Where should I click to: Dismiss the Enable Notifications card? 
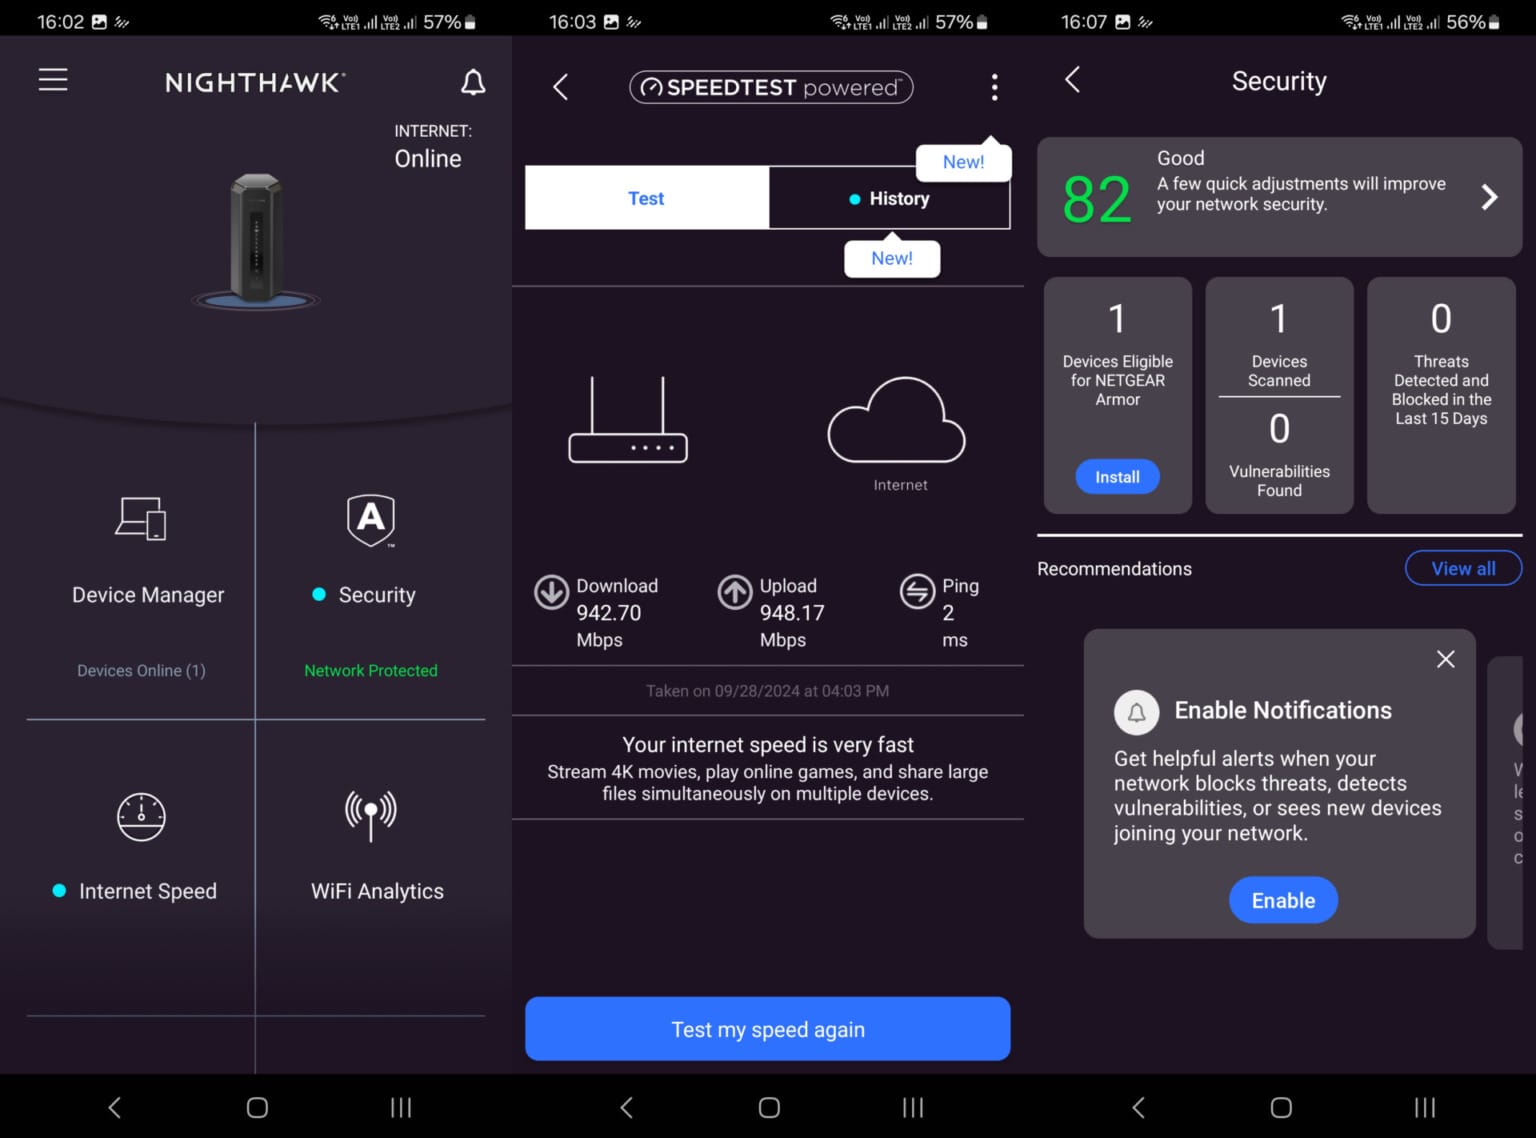click(1445, 659)
